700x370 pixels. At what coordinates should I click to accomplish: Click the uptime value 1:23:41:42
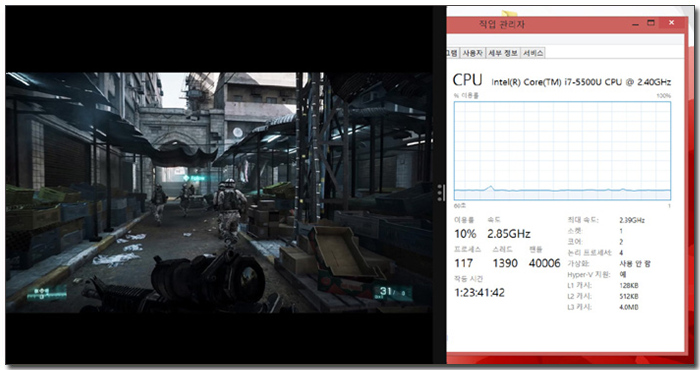[479, 293]
